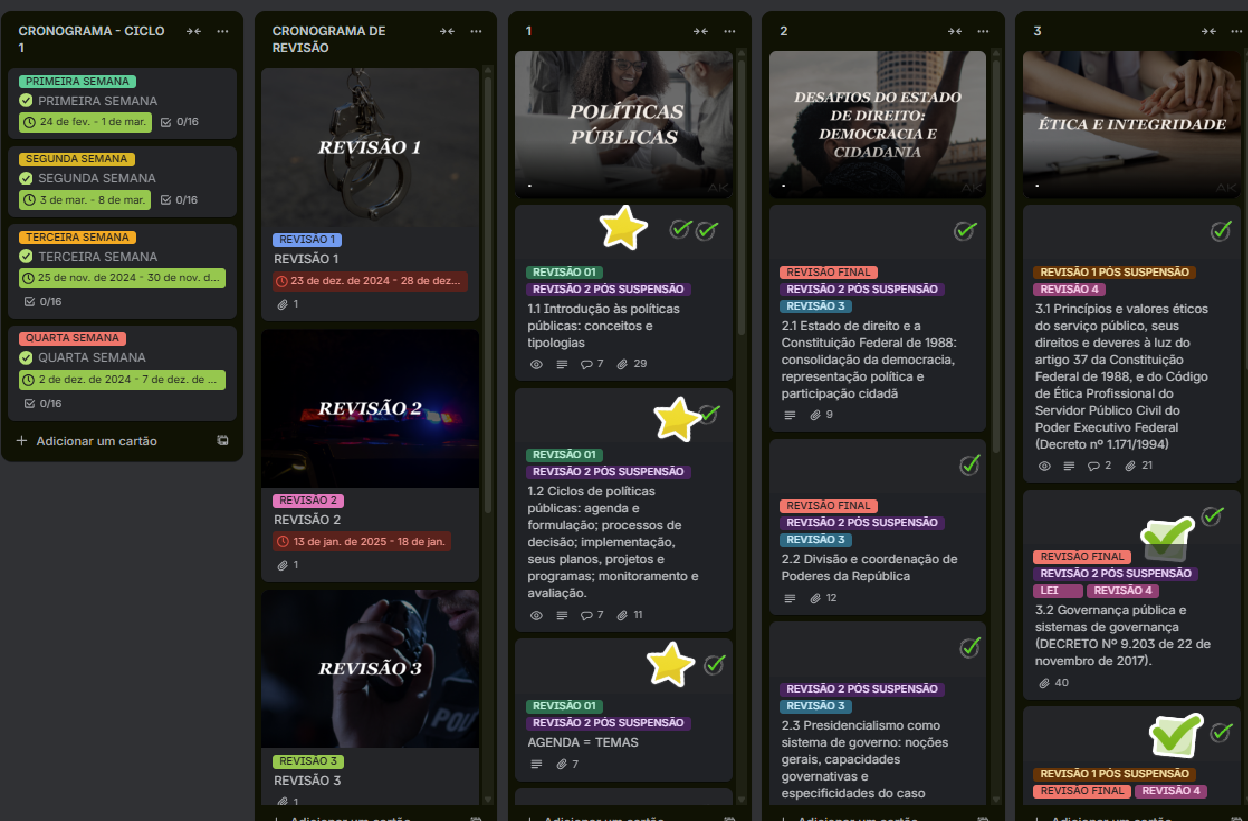This screenshot has height=821, width=1248.
Task: Click the green PRIMEIRA SEMANA label
Action: click(x=76, y=81)
